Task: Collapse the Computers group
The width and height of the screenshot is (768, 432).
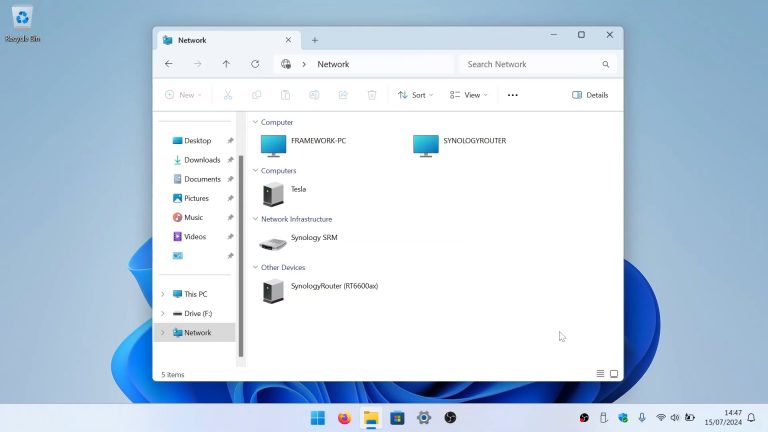Action: (255, 170)
